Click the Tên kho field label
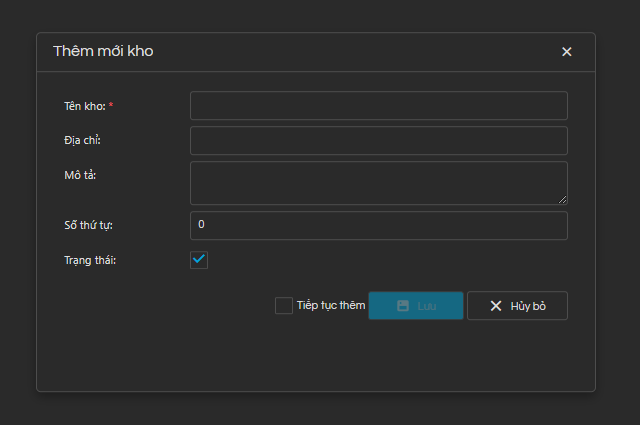This screenshot has width=640, height=425. (x=84, y=106)
